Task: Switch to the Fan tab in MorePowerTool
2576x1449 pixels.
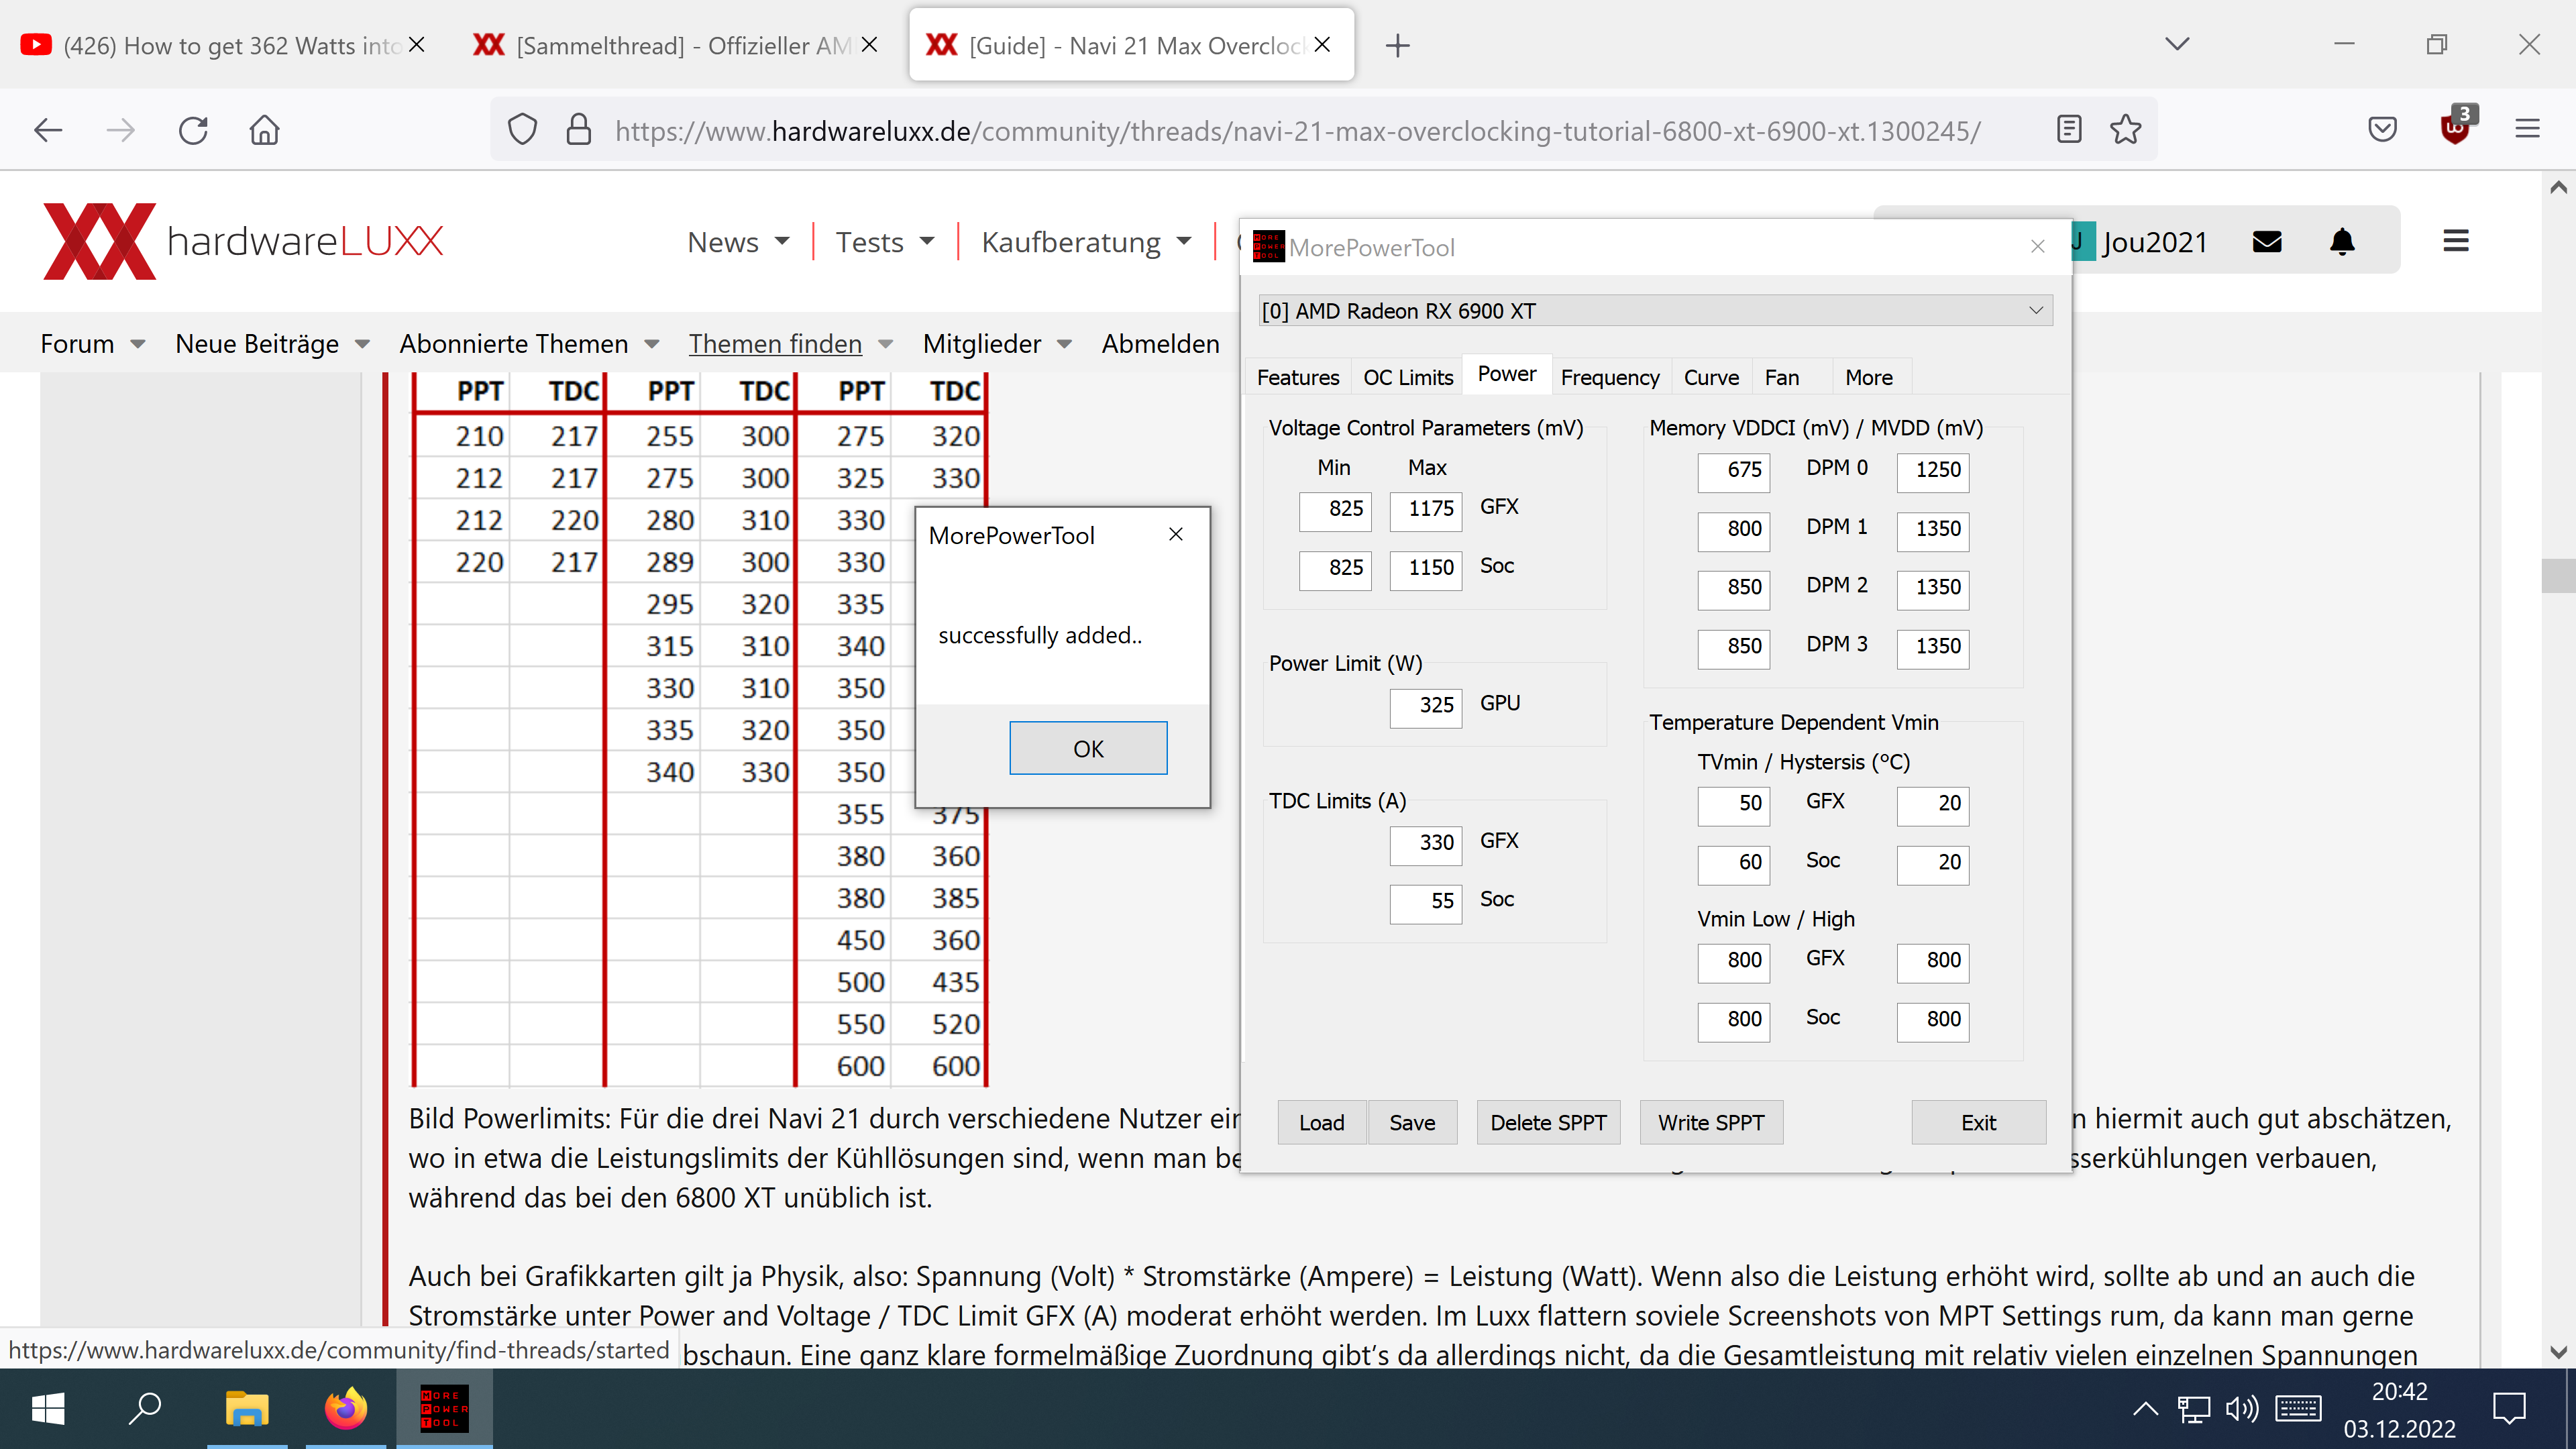Action: [1783, 377]
